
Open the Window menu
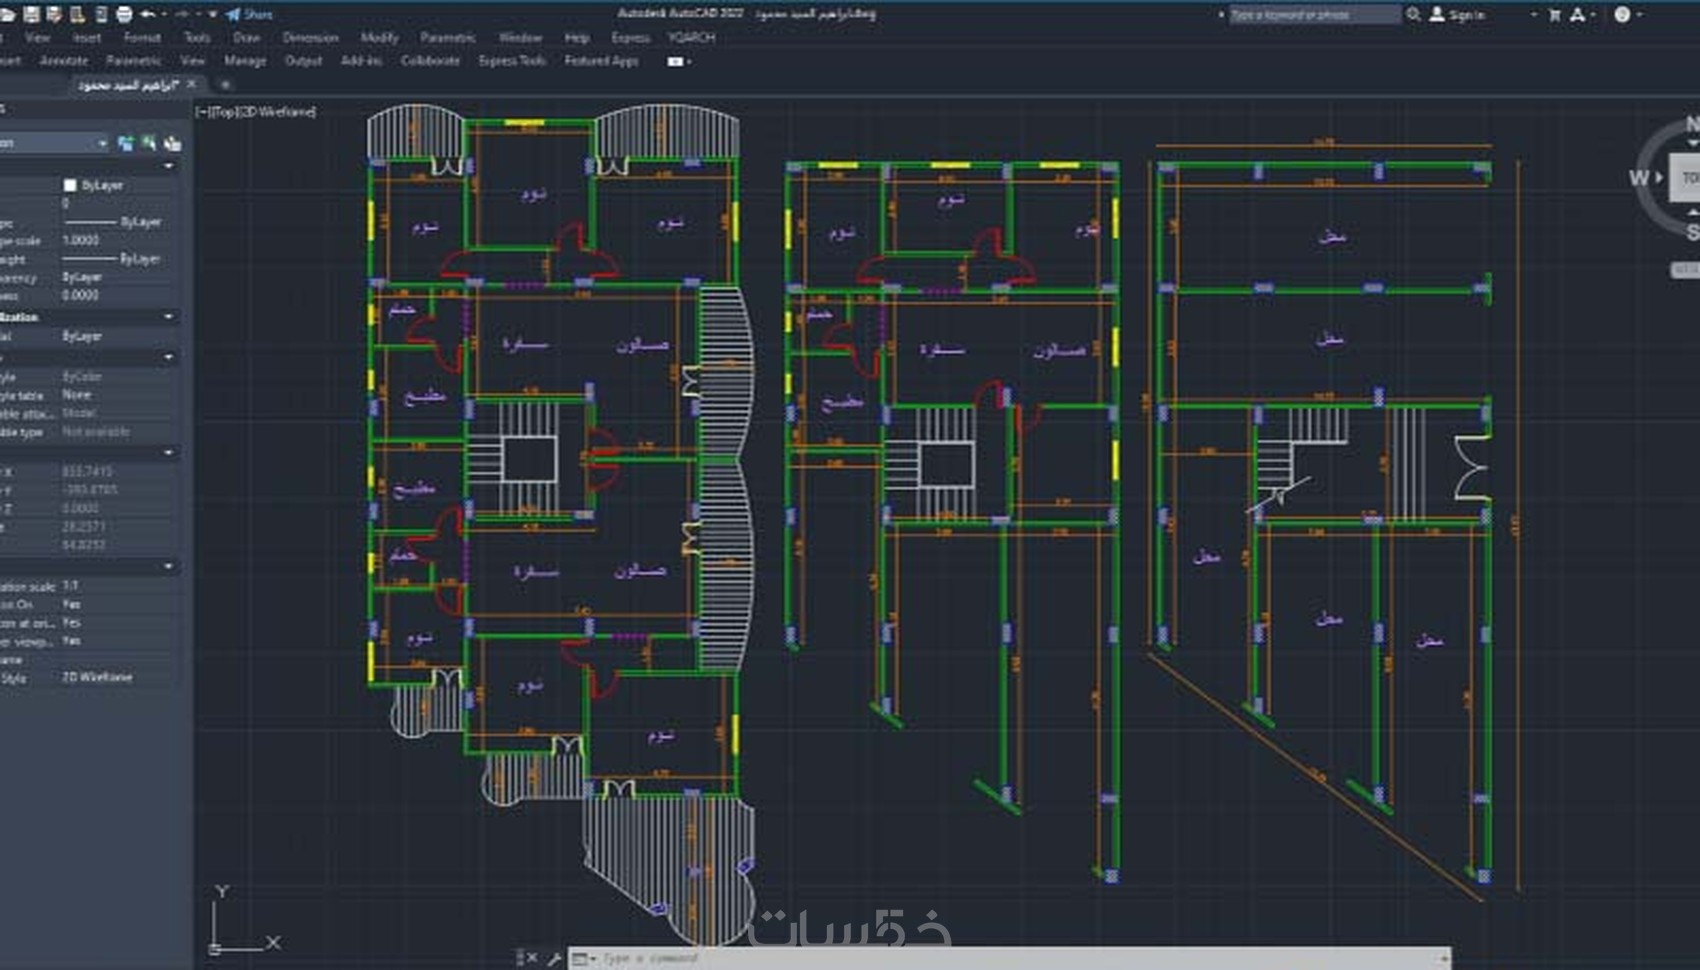(520, 37)
